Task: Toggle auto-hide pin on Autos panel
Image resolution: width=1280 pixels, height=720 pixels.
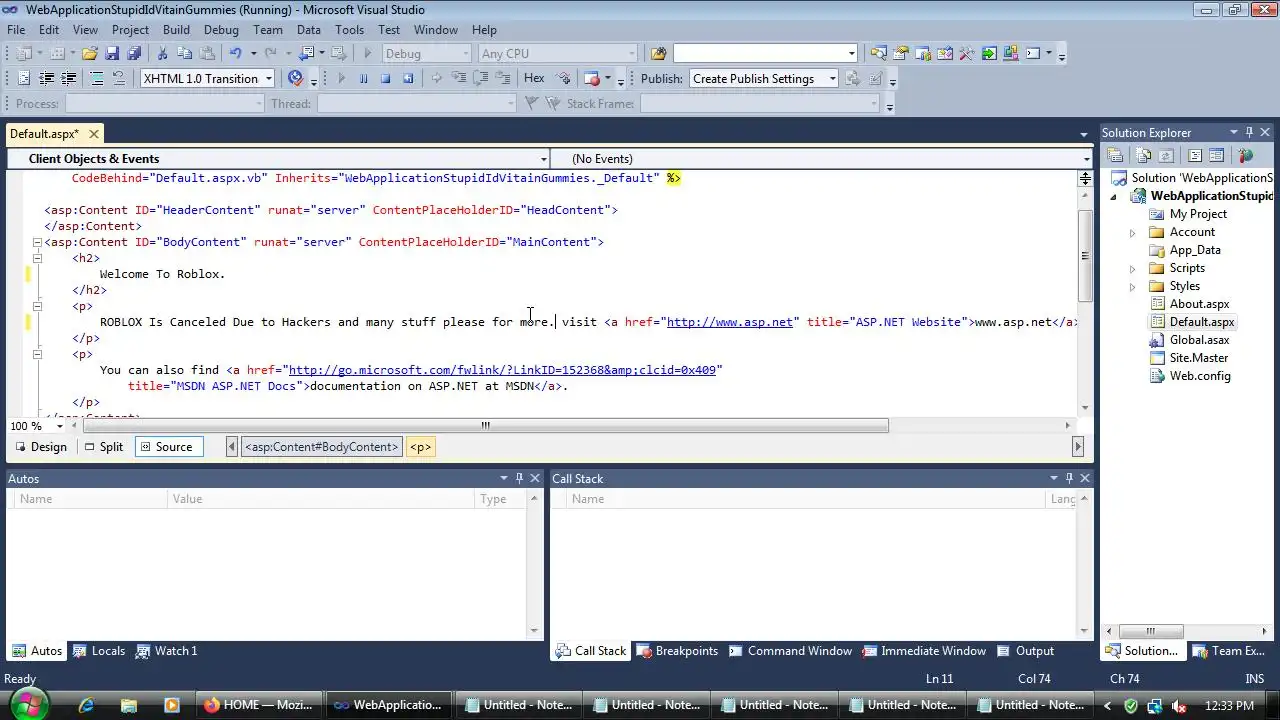Action: click(x=519, y=478)
